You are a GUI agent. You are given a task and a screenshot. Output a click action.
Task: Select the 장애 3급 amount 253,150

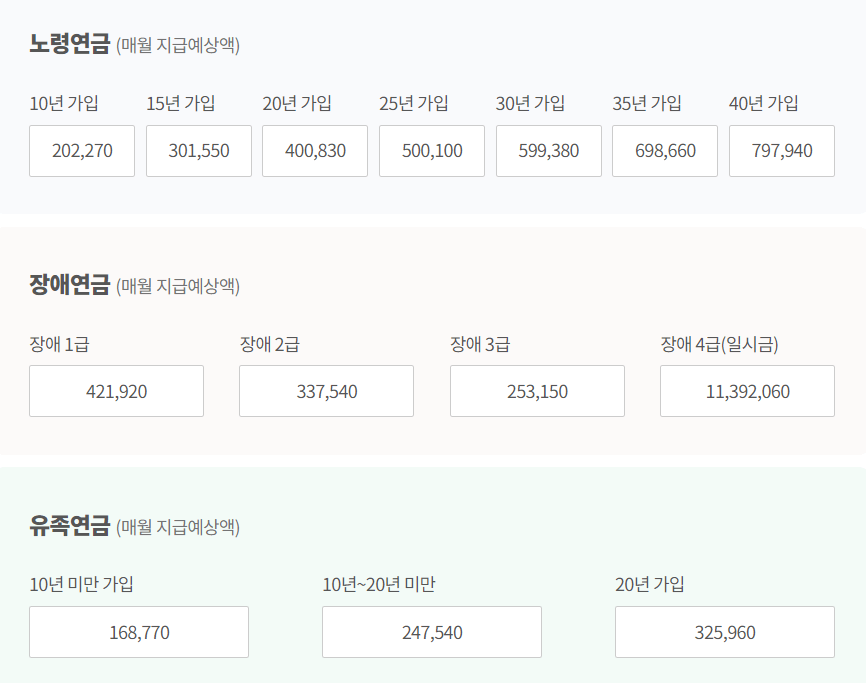537,391
